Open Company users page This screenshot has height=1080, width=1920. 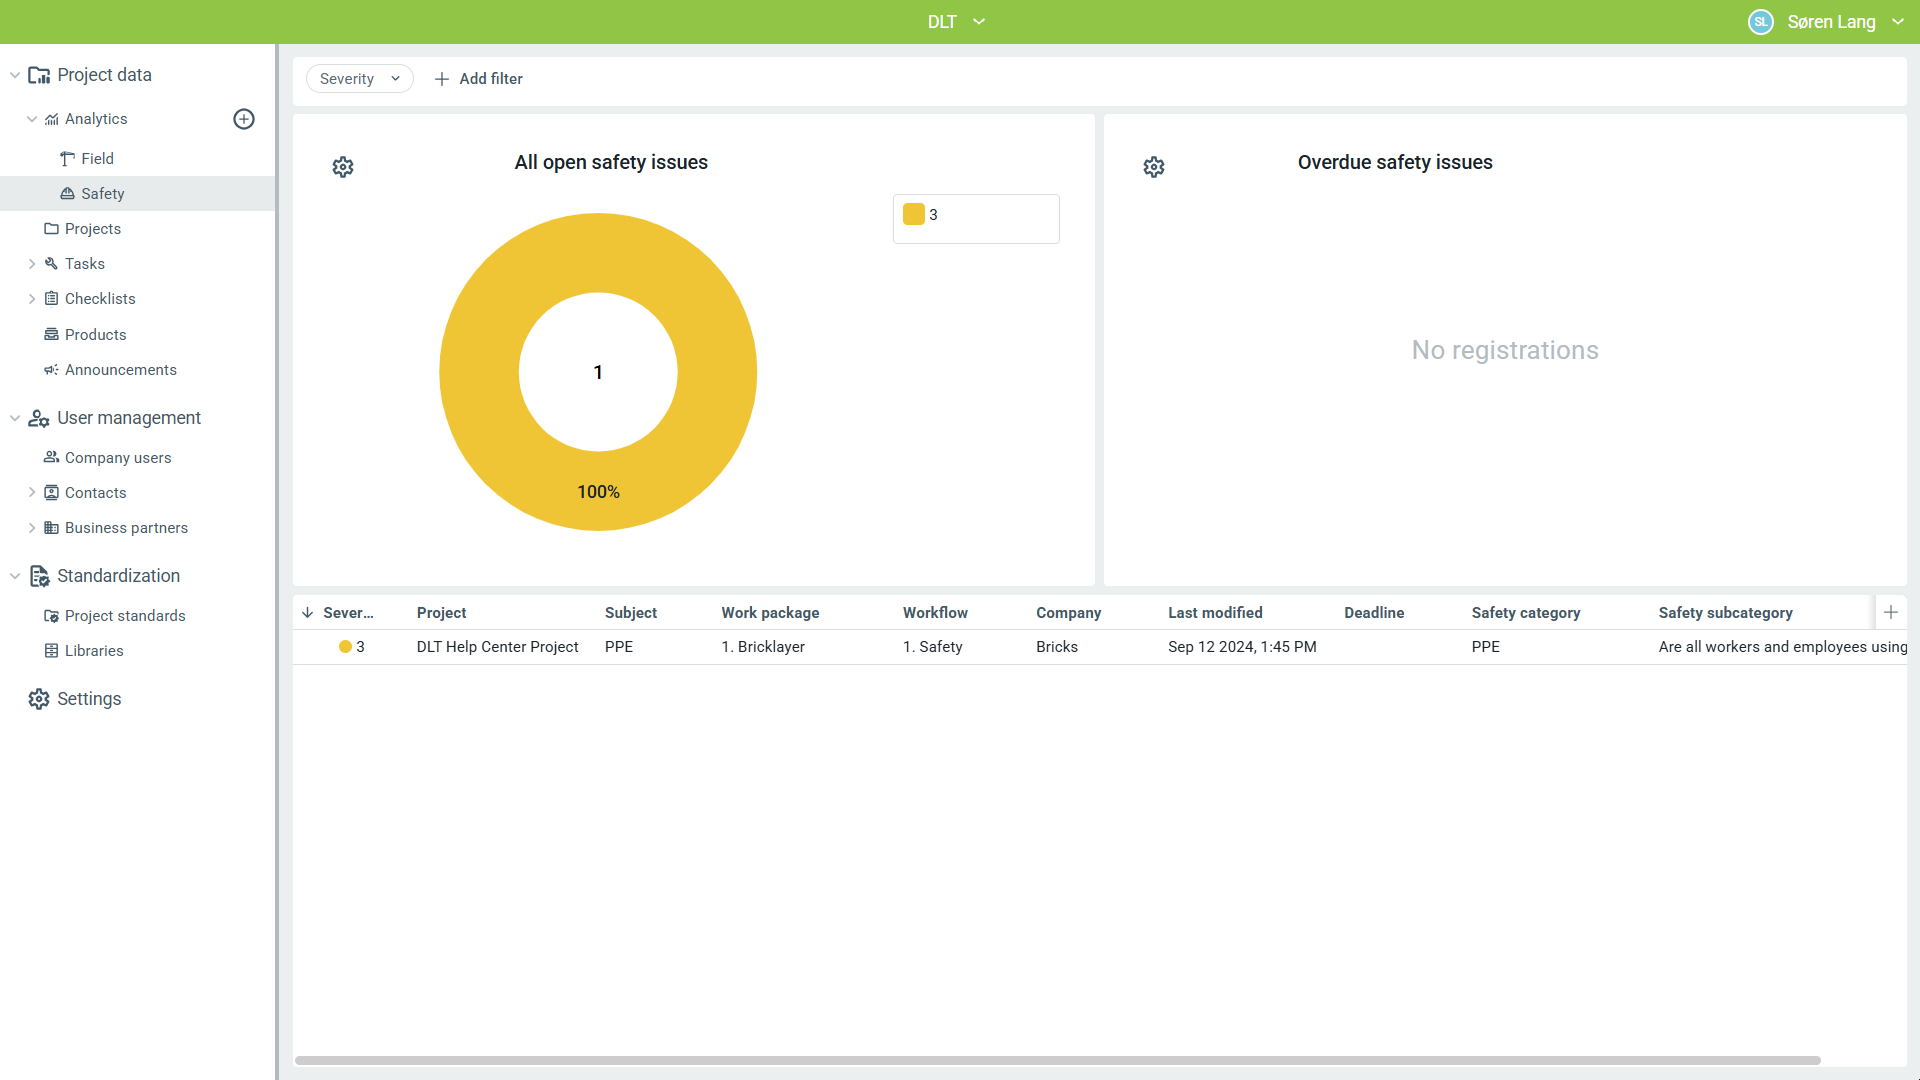(x=117, y=458)
